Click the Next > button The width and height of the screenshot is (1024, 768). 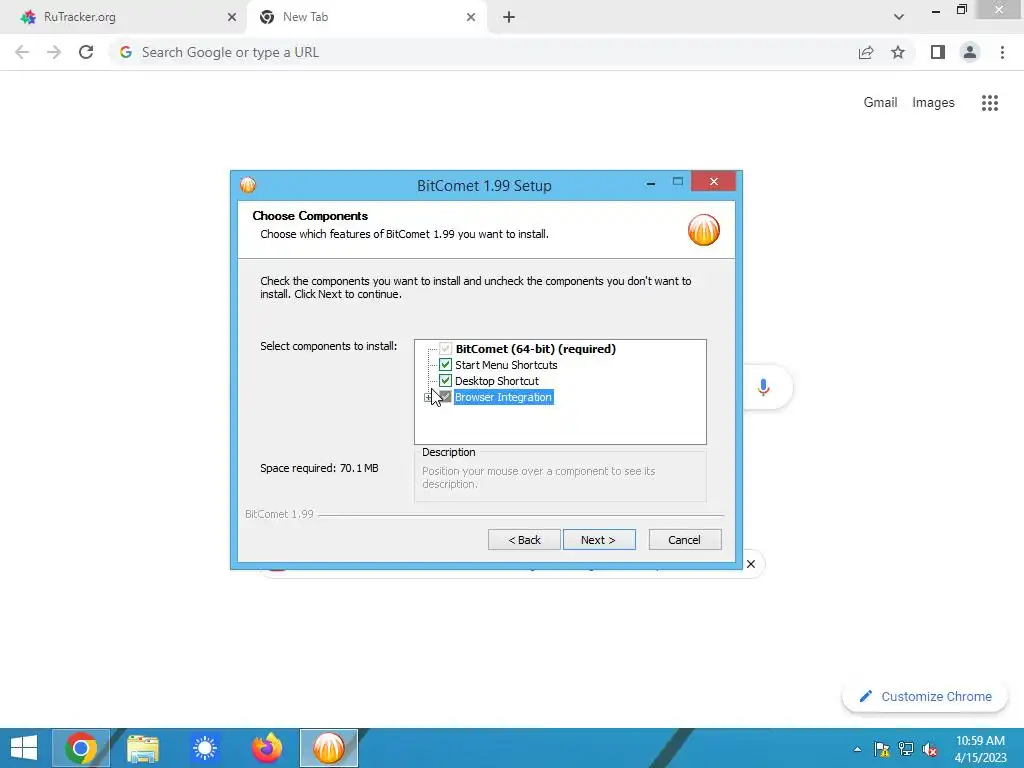599,539
